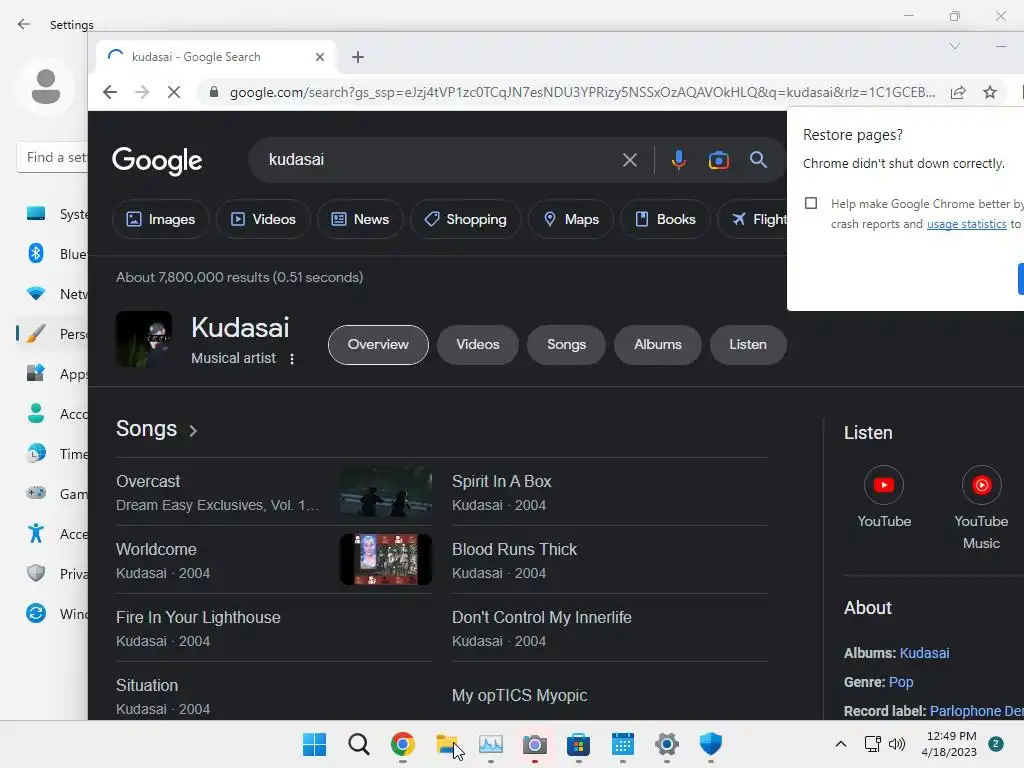Switch to Kudasai Songs tab
Viewport: 1024px width, 768px height.
click(566, 345)
